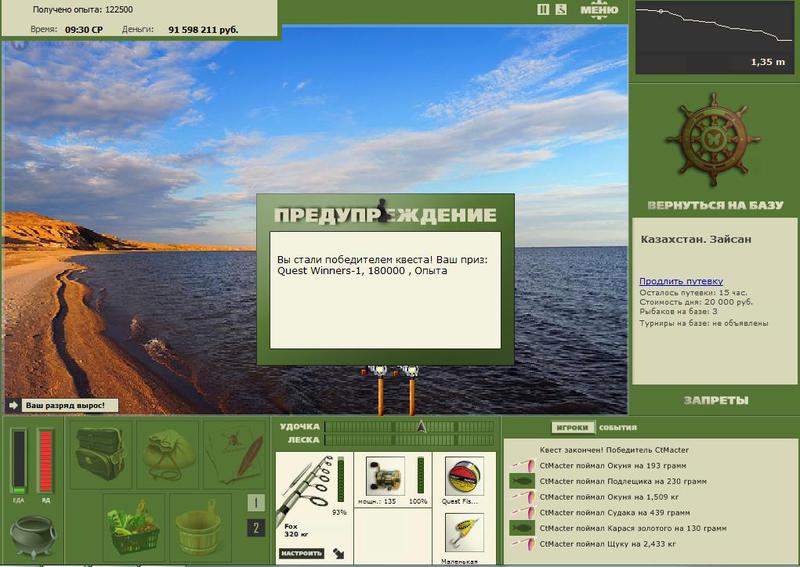The height and width of the screenshot is (567, 800).
Task: Click the fisherman icon beside pause
Action: pyautogui.click(x=561, y=9)
